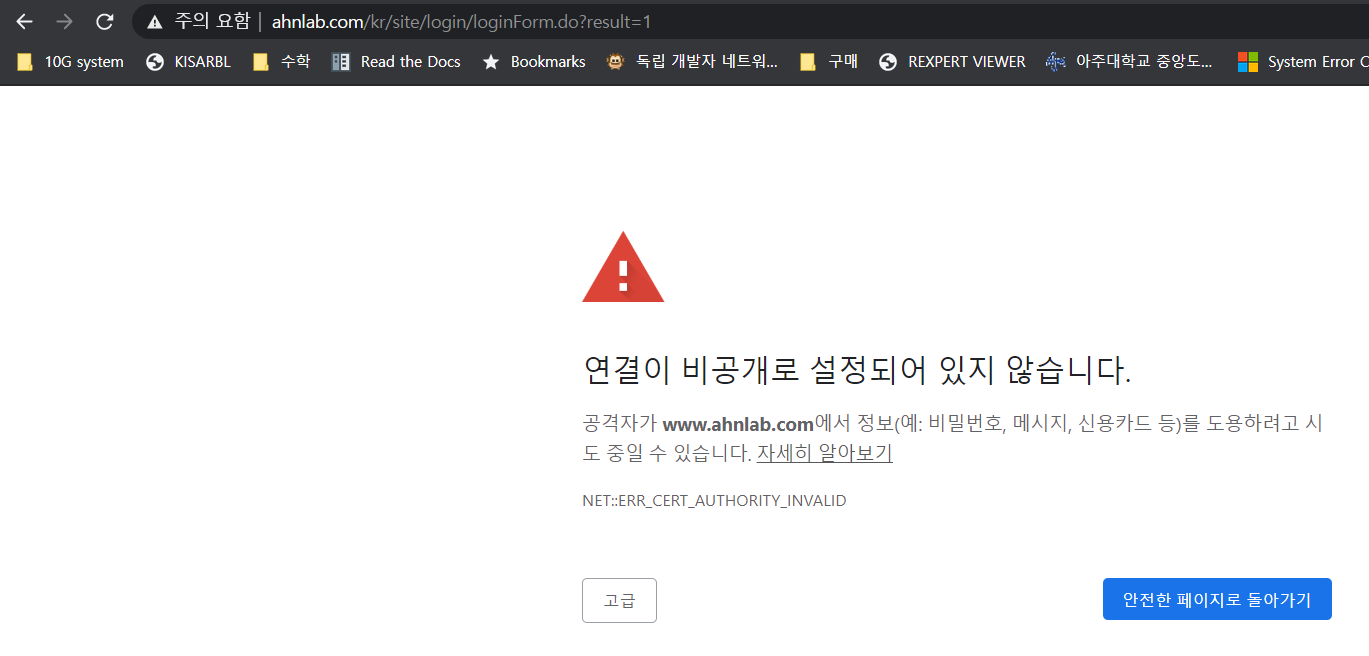
Task: Open the Bookmarks star bookmark
Action: tap(534, 62)
